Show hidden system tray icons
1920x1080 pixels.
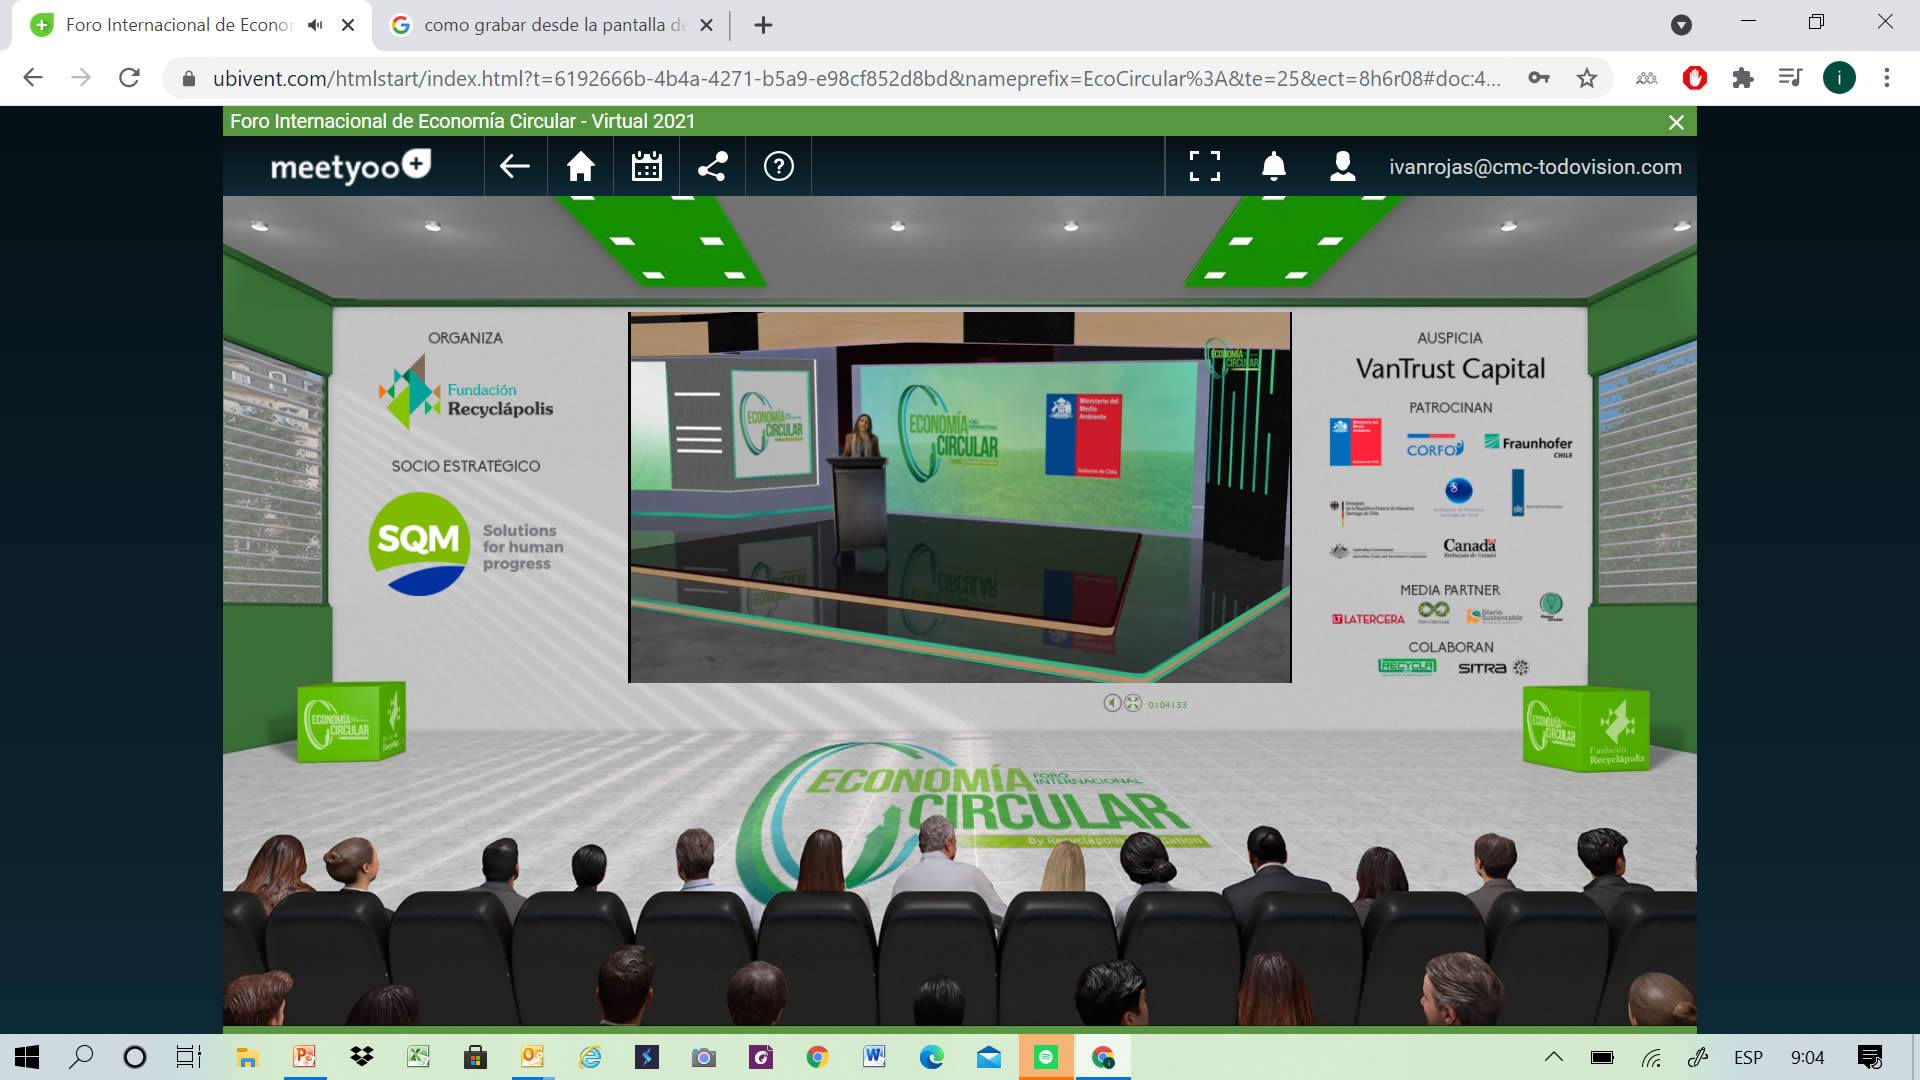click(1554, 1057)
